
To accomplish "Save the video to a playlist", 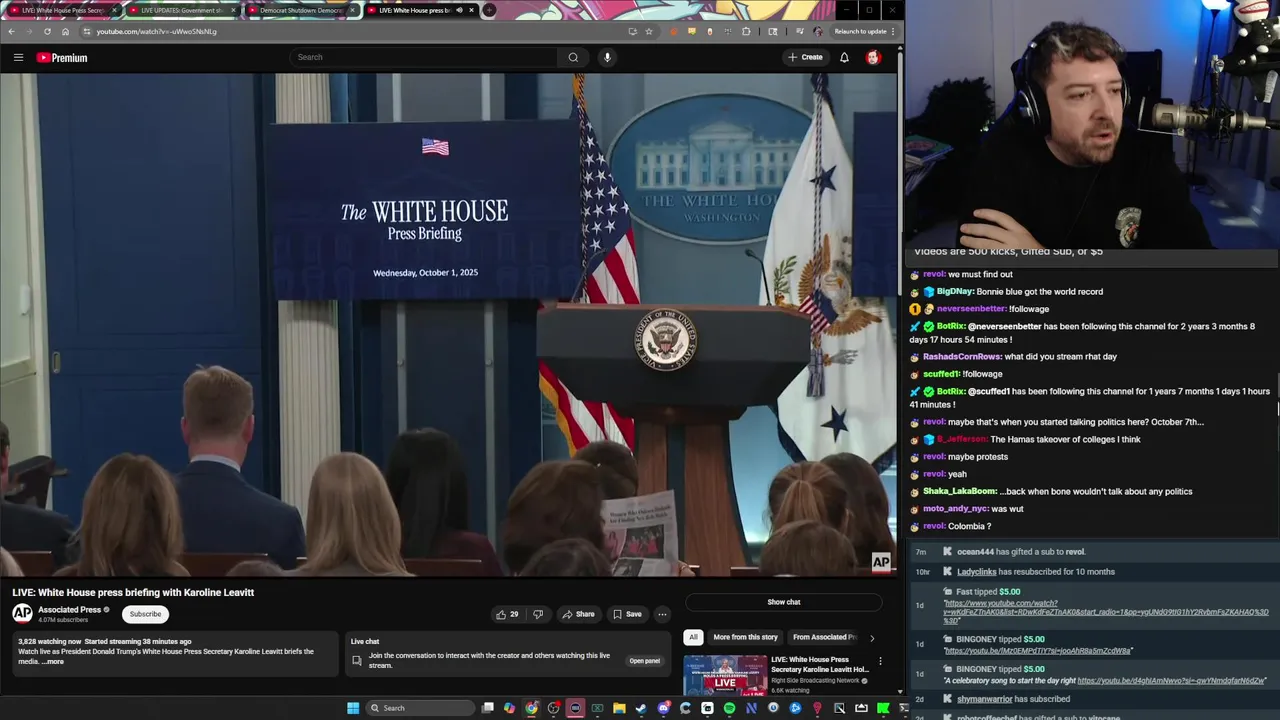I will (627, 614).
